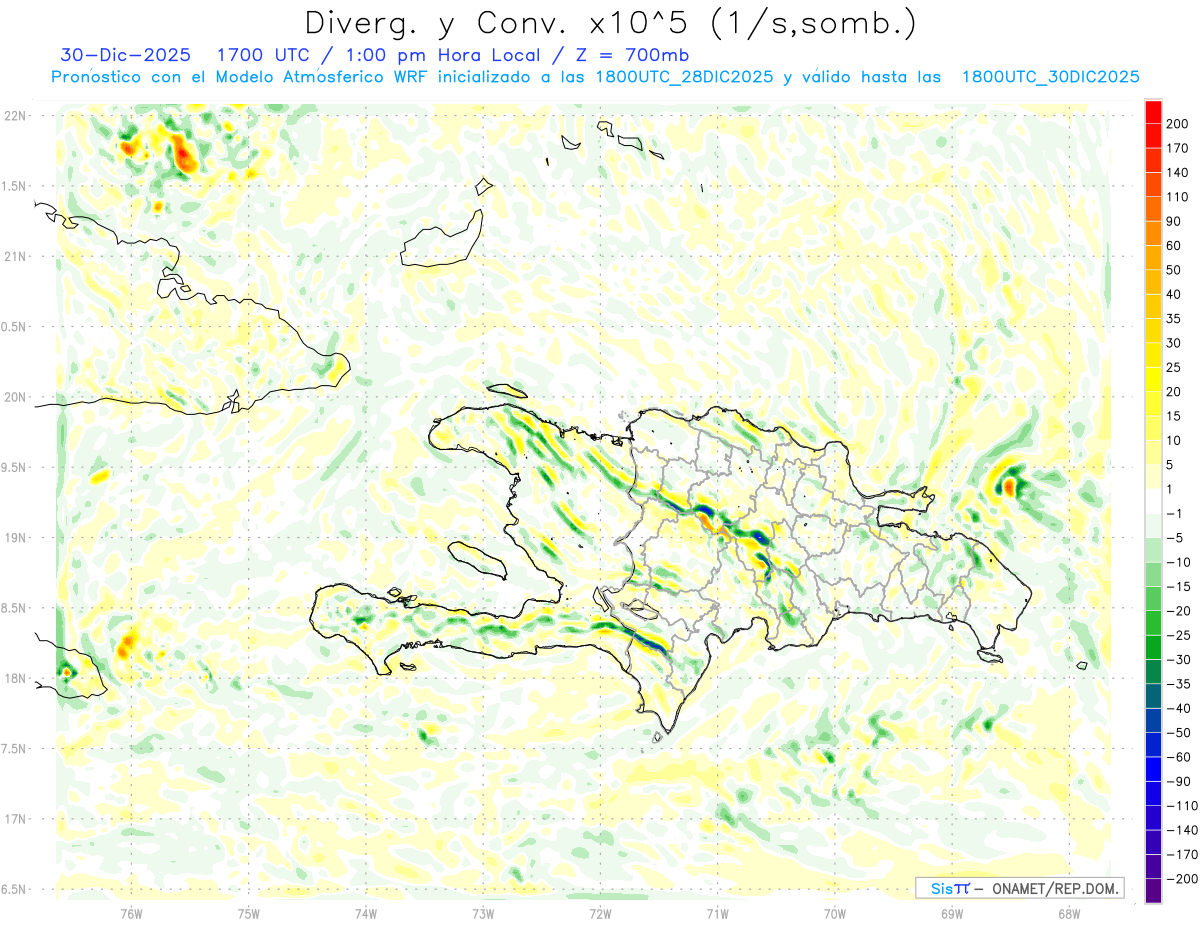Click the "20N" latitude label
This screenshot has height=927, width=1200.
[x=15, y=397]
